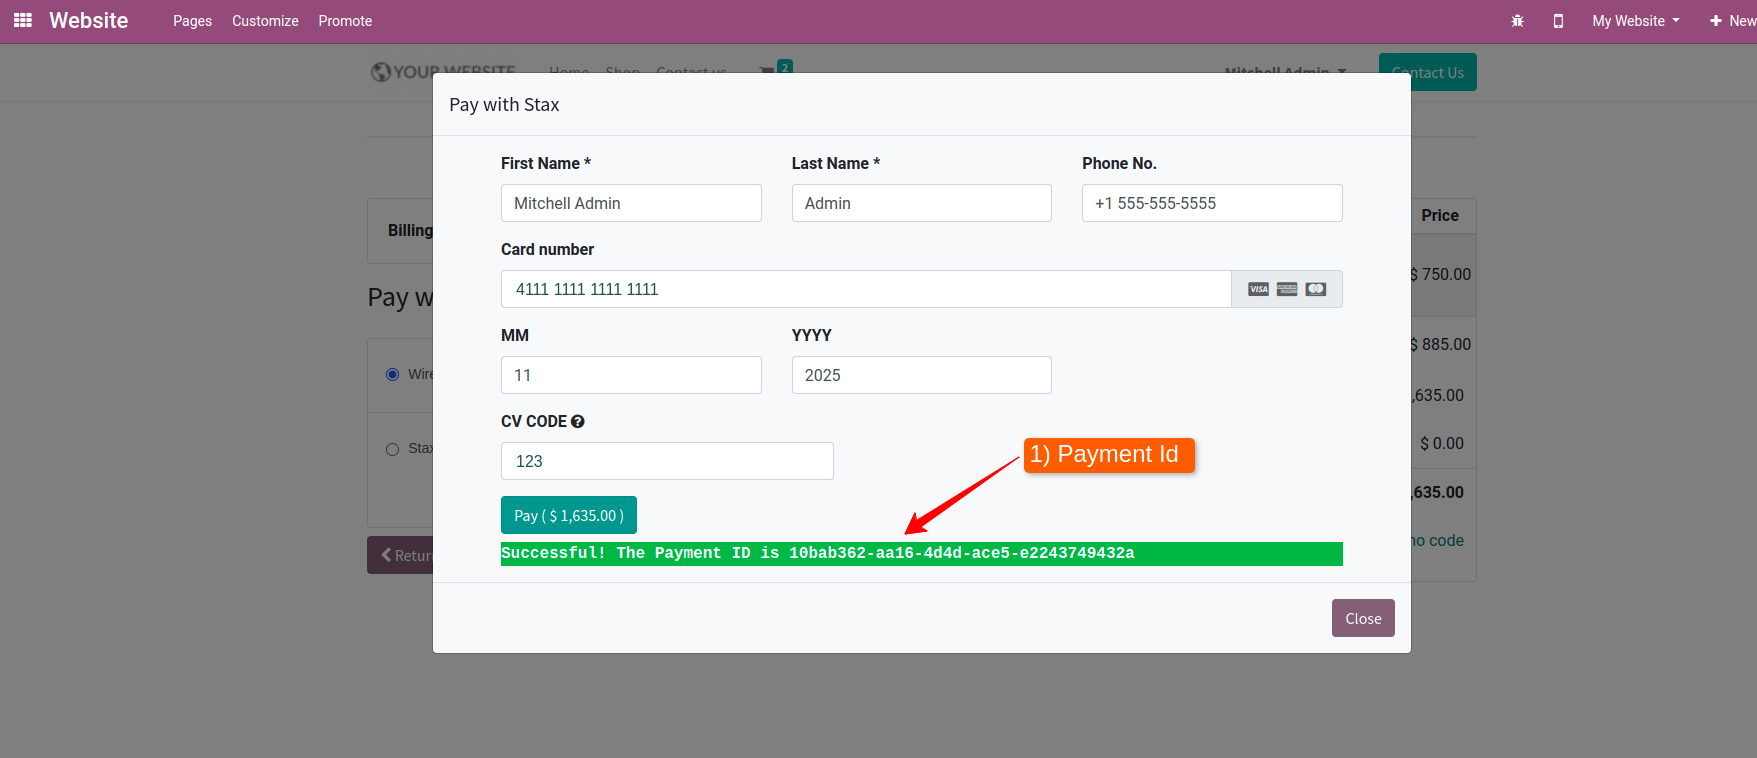
Task: Click the Pay ($ 1,635.00) button
Action: 569,515
